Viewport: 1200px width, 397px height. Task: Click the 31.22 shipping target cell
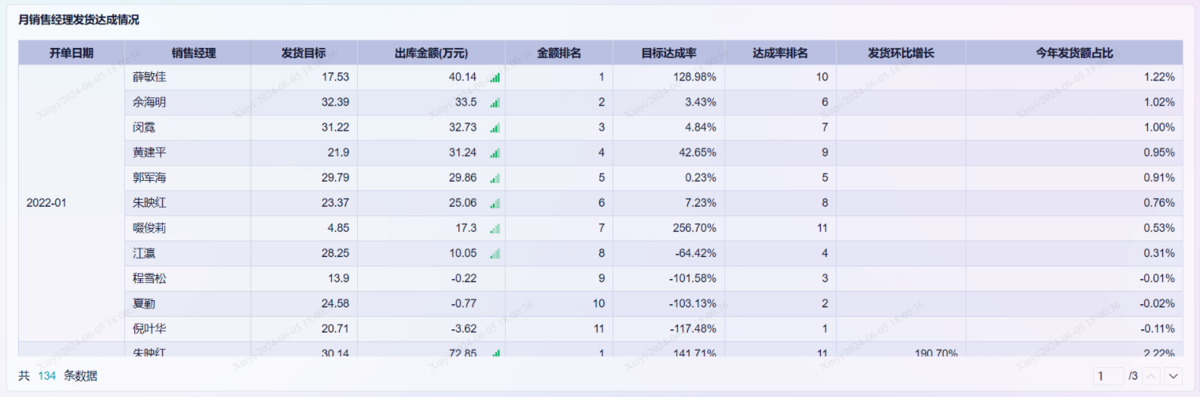tap(304, 127)
